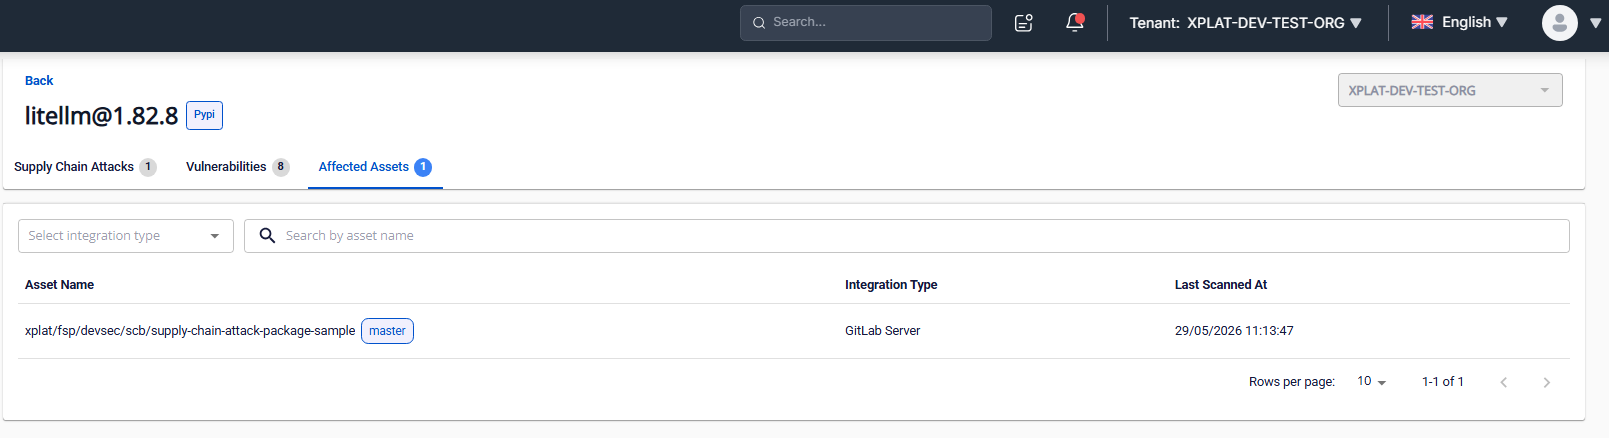Click the magnifier icon in asset search

click(x=267, y=235)
